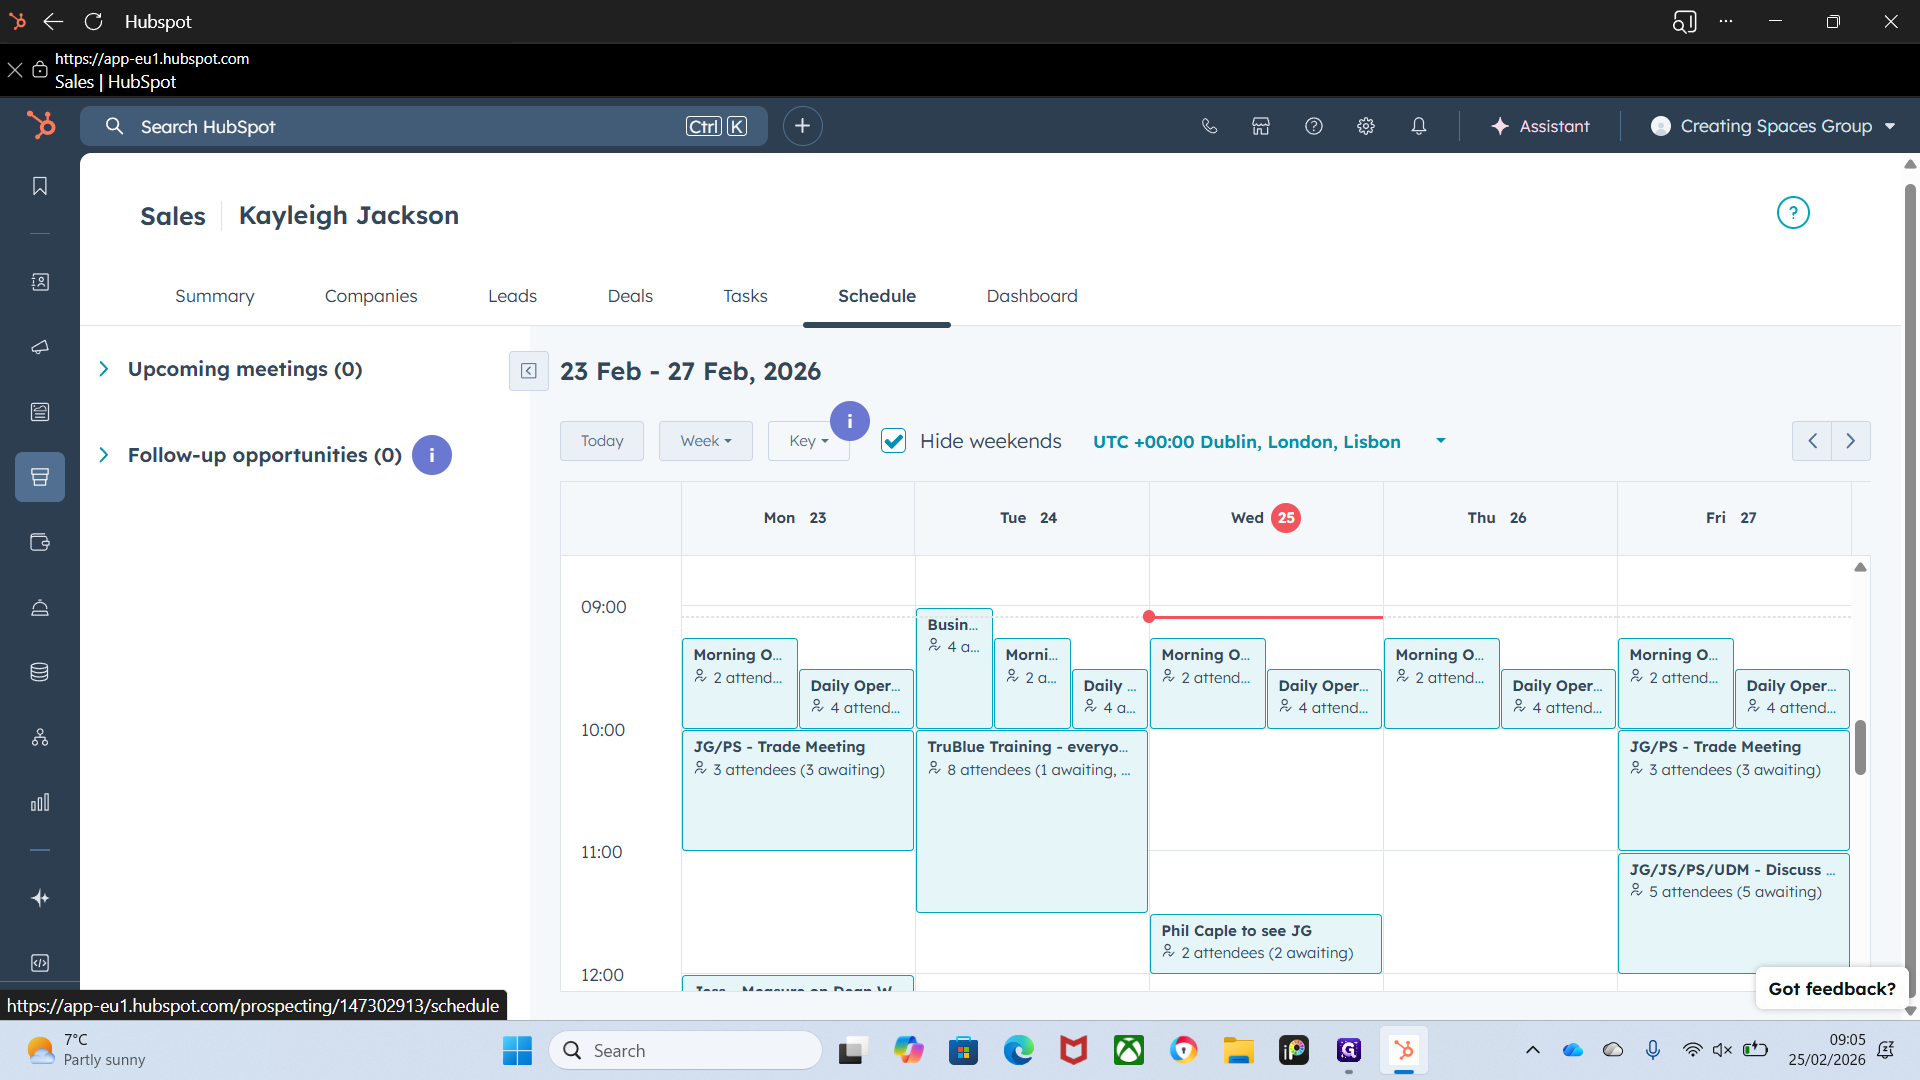Open the CRM contacts sidebar icon
The width and height of the screenshot is (1920, 1080).
click(40, 282)
